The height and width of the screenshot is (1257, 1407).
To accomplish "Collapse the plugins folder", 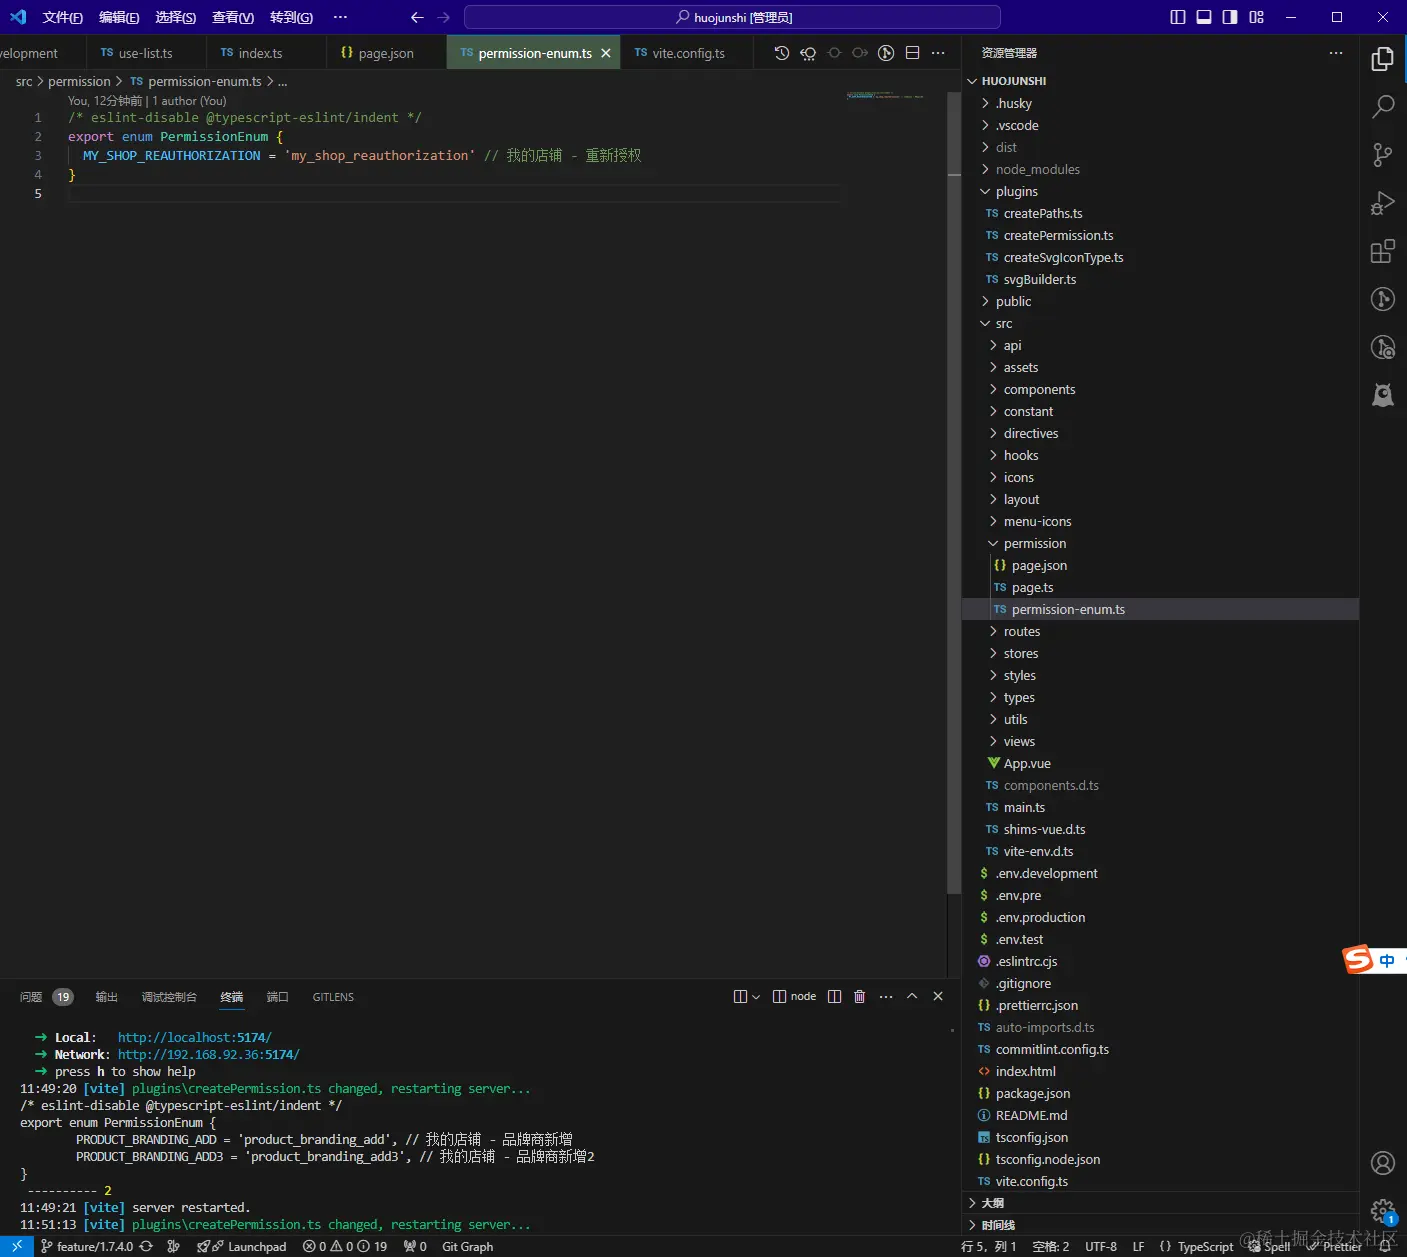I will tap(1160, 191).
